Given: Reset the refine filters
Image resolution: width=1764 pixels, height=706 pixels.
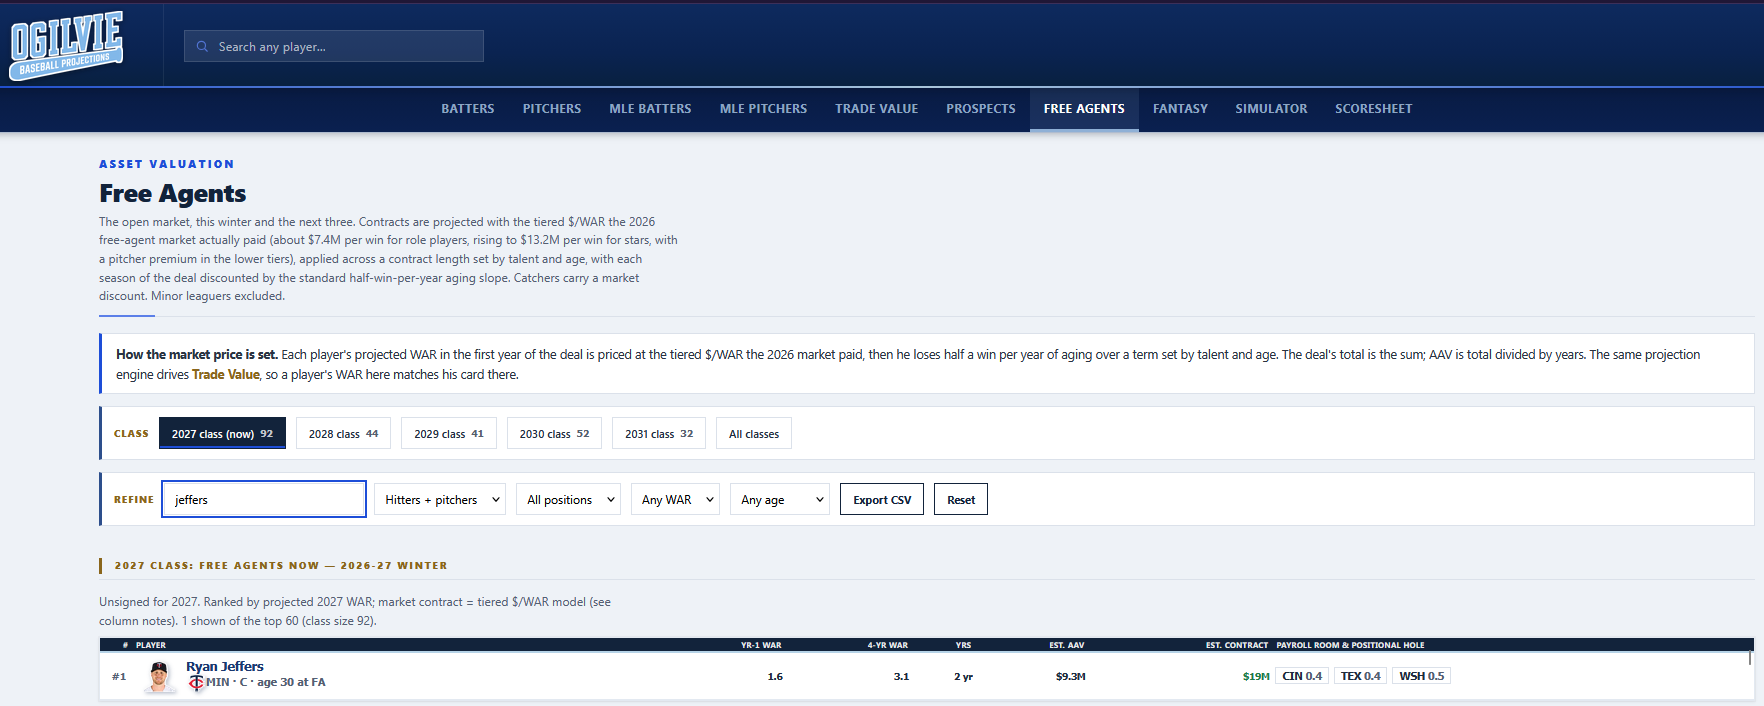Looking at the screenshot, I should tap(961, 500).
